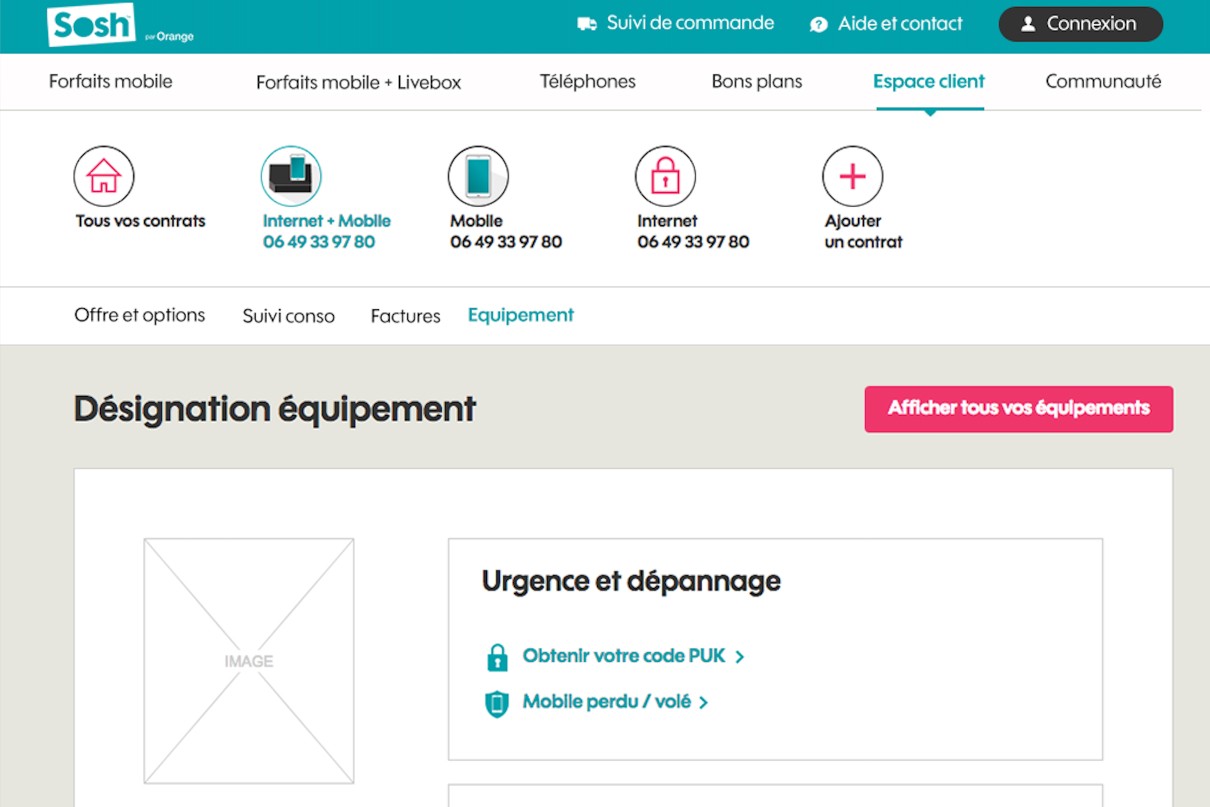Switch to Offre et options tab
This screenshot has height=807, width=1210.
point(140,315)
